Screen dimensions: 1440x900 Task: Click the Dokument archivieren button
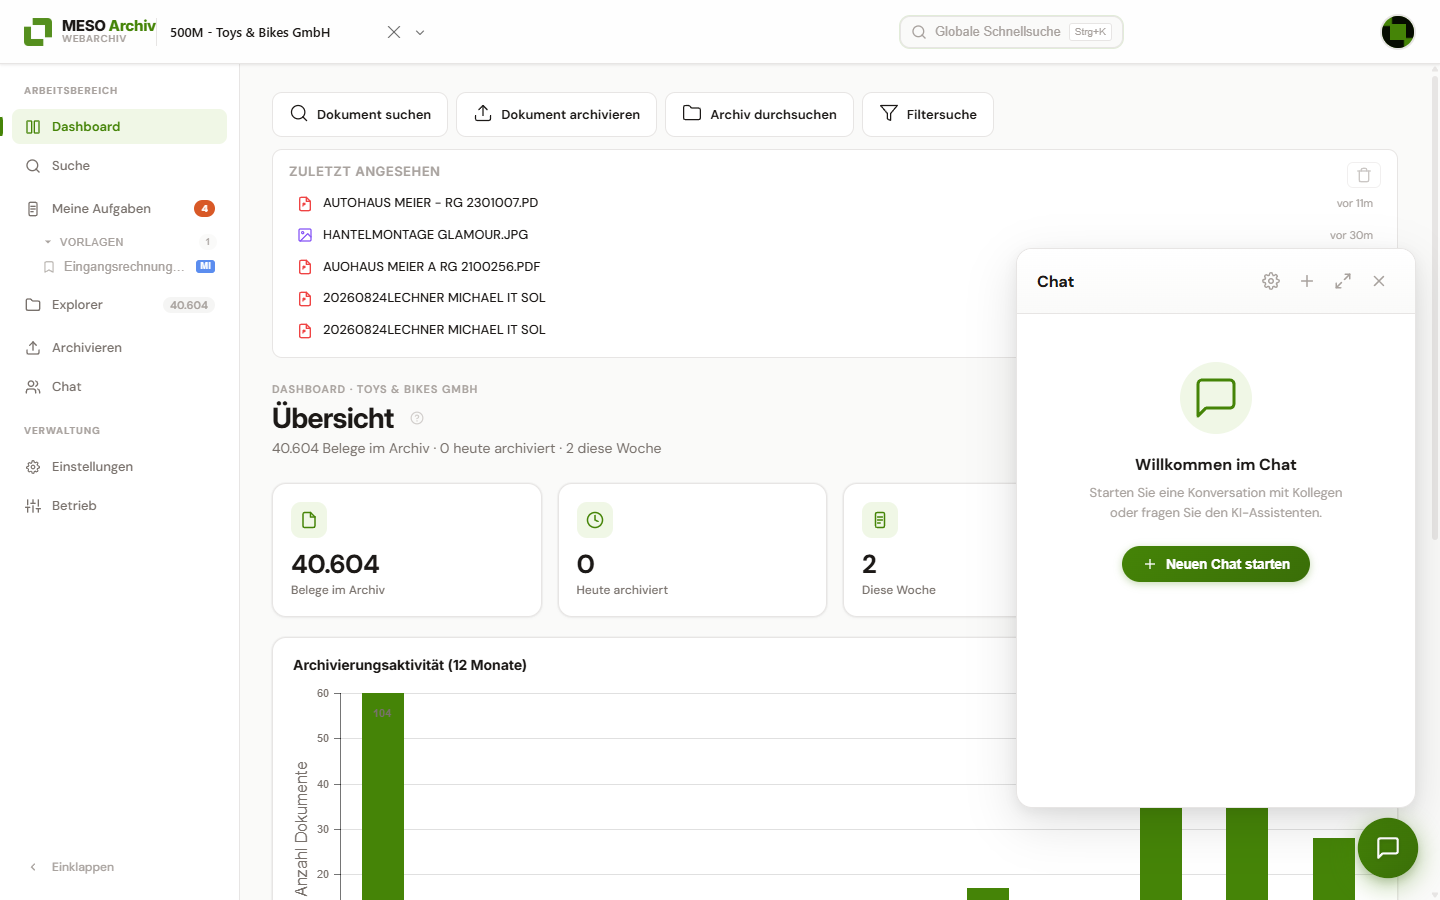click(x=556, y=114)
